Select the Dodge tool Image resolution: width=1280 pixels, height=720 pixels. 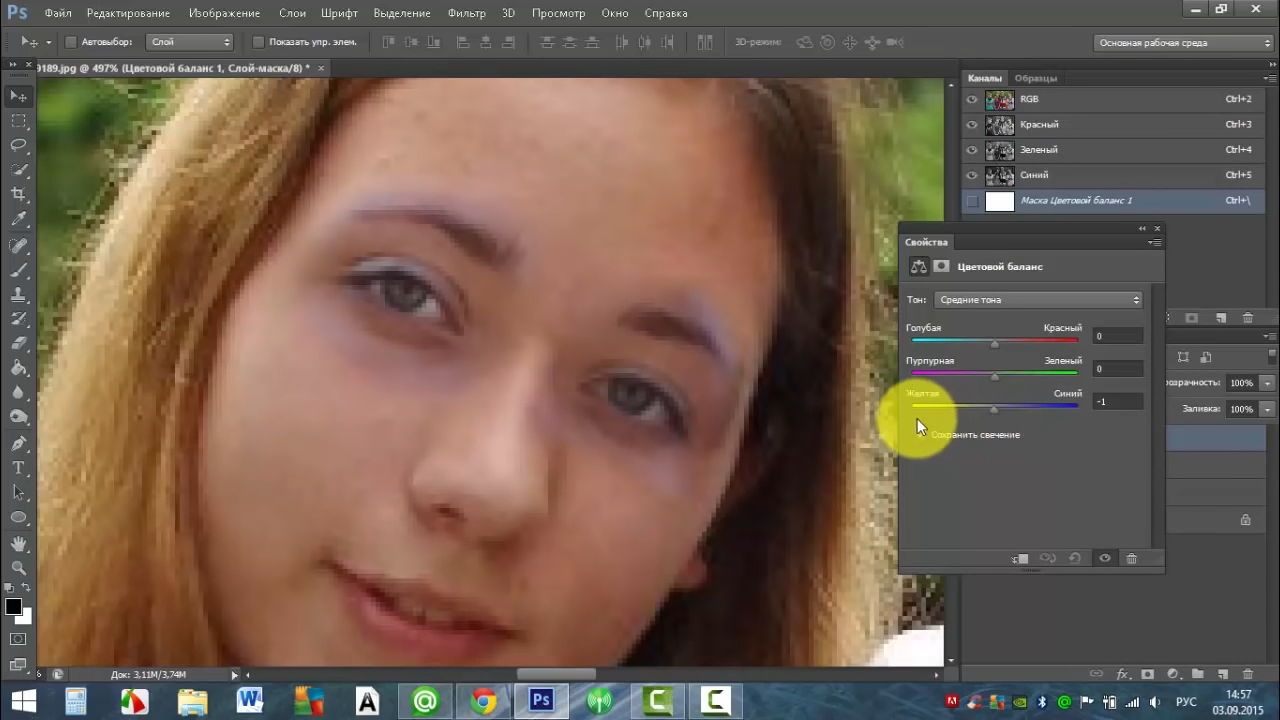(x=19, y=417)
